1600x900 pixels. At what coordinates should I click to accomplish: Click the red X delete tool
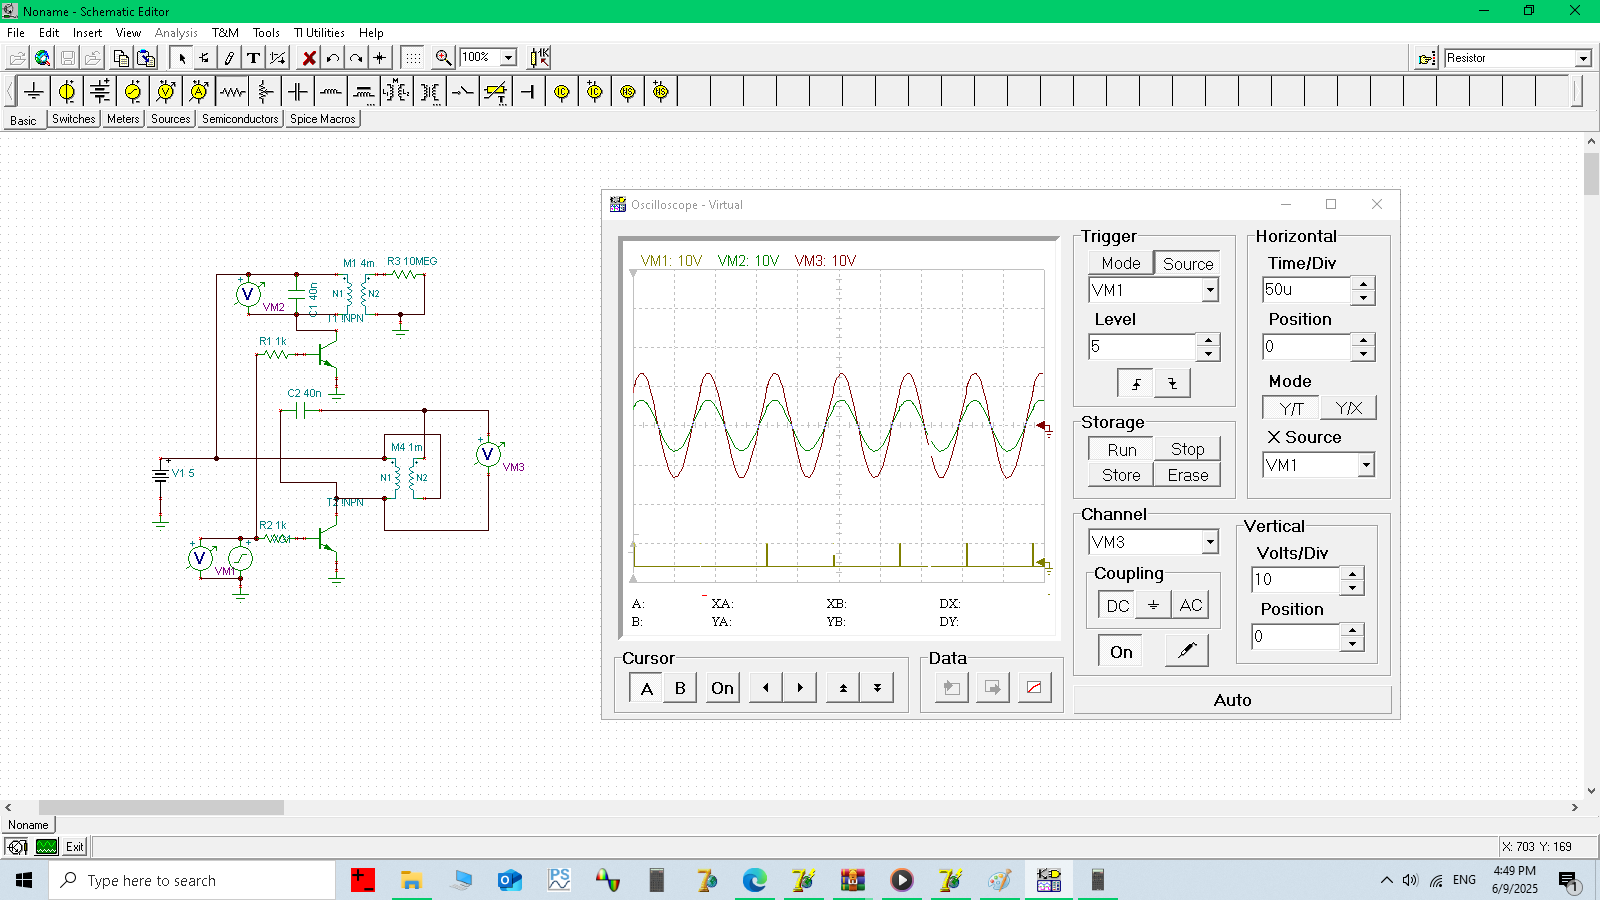(309, 58)
